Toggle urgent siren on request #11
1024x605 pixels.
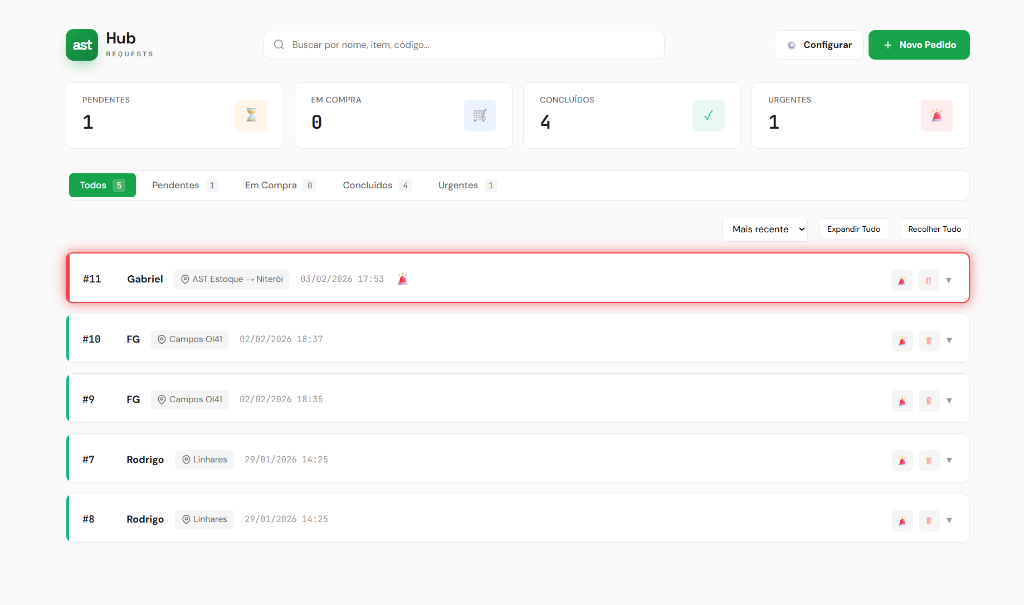tap(902, 280)
